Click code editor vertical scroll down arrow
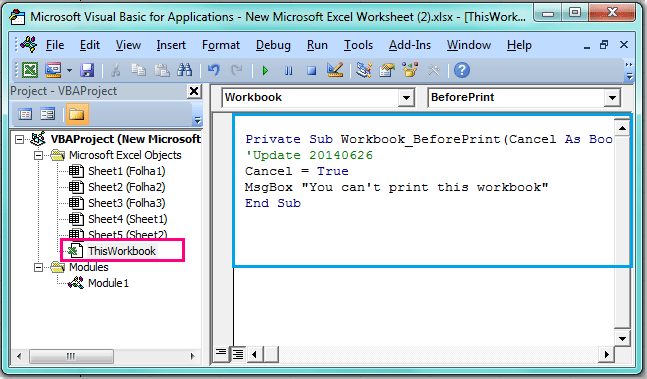The height and width of the screenshot is (379, 647). pos(622,339)
